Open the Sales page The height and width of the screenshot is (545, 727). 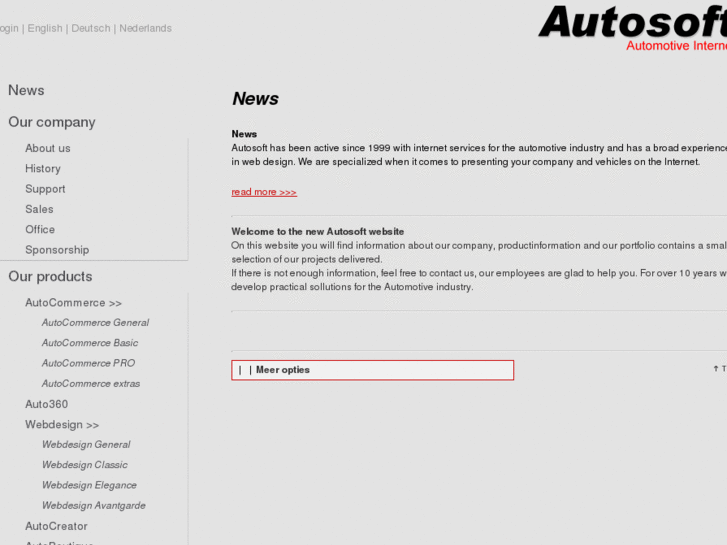coord(39,209)
